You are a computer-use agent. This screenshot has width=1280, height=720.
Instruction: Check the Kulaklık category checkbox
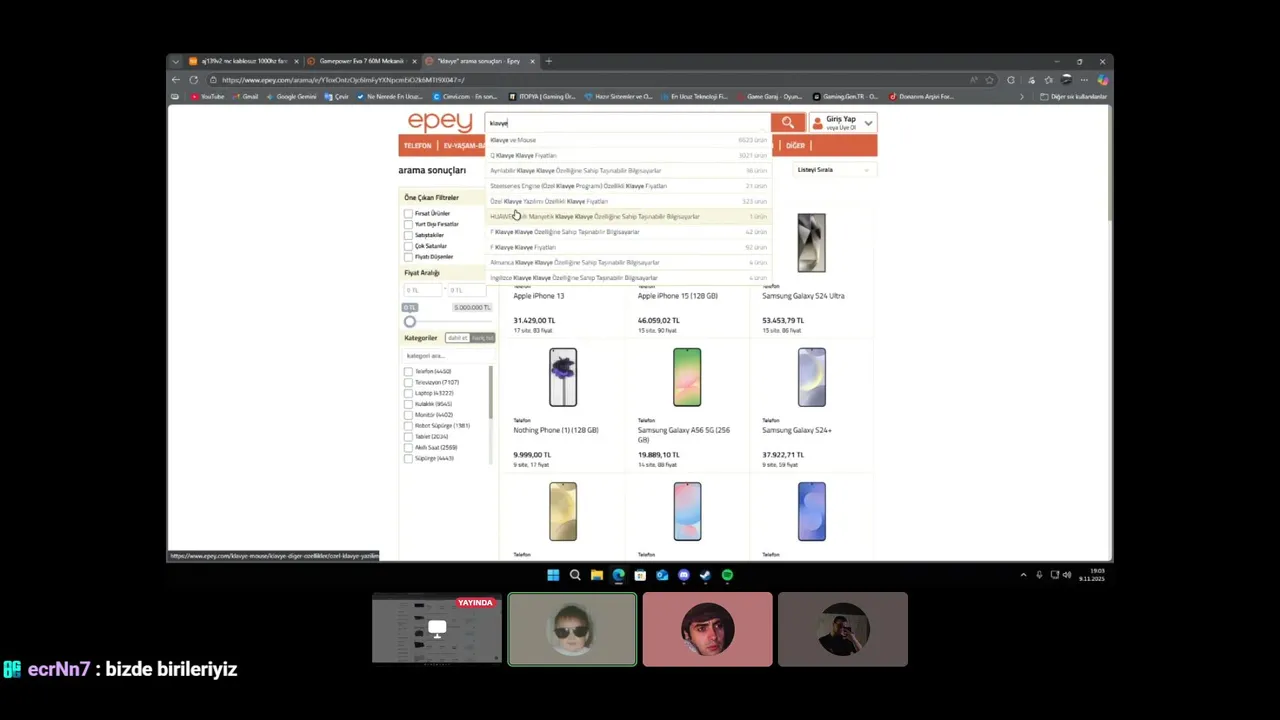408,404
